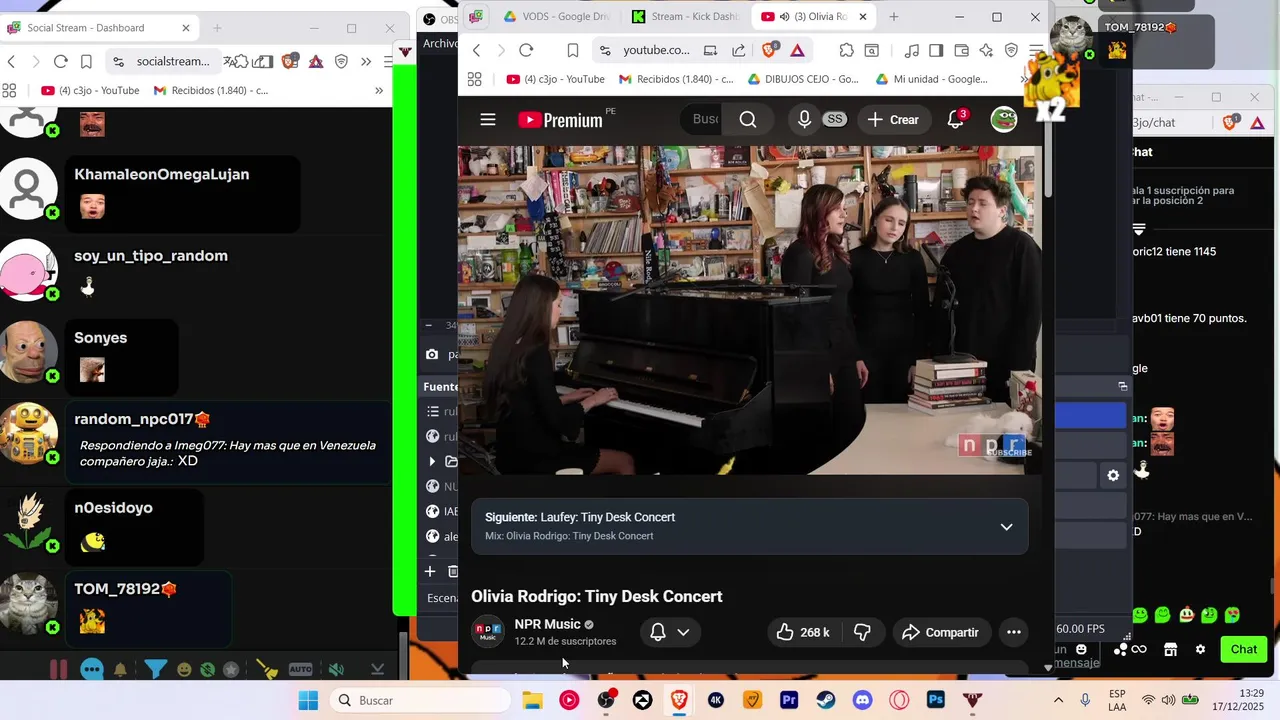Image resolution: width=1280 pixels, height=720 pixels.
Task: Open the Brave Shields lion icon in YouTube window
Action: point(770,49)
